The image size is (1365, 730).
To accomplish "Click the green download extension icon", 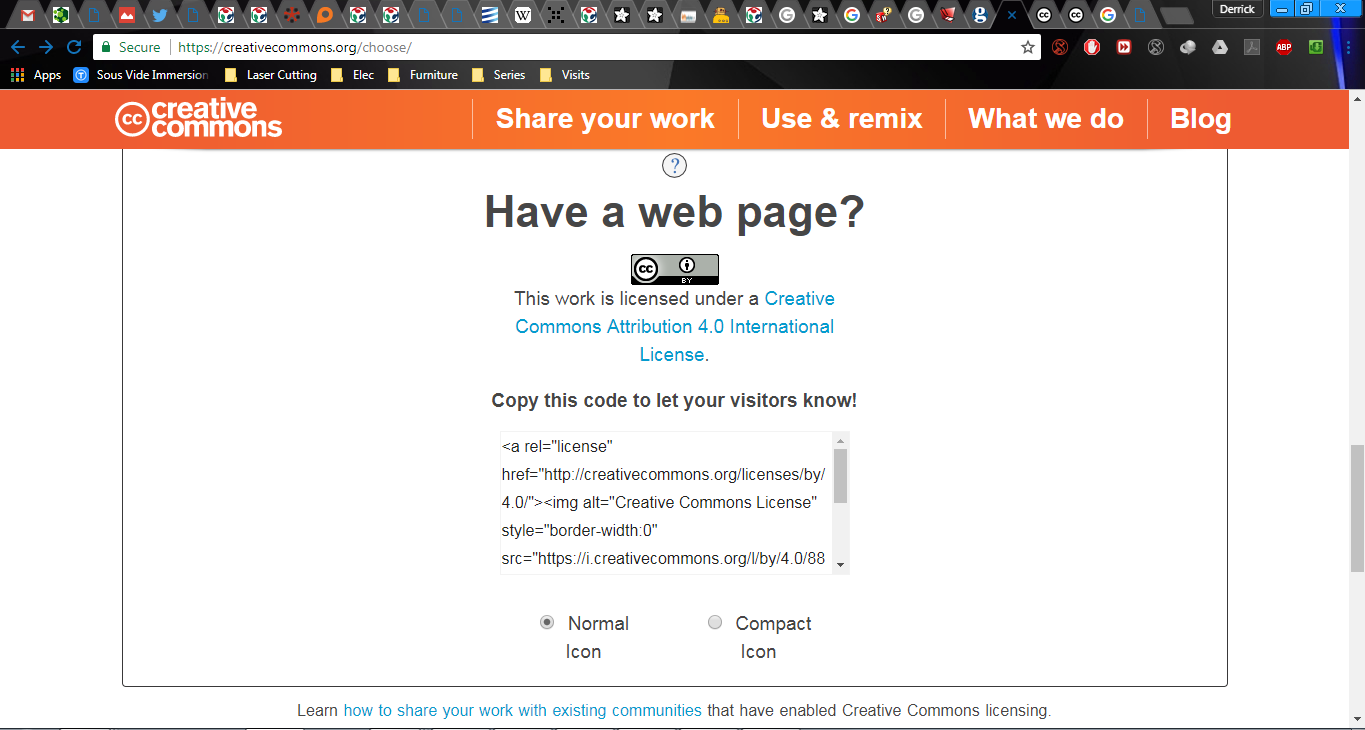I will [1317, 47].
